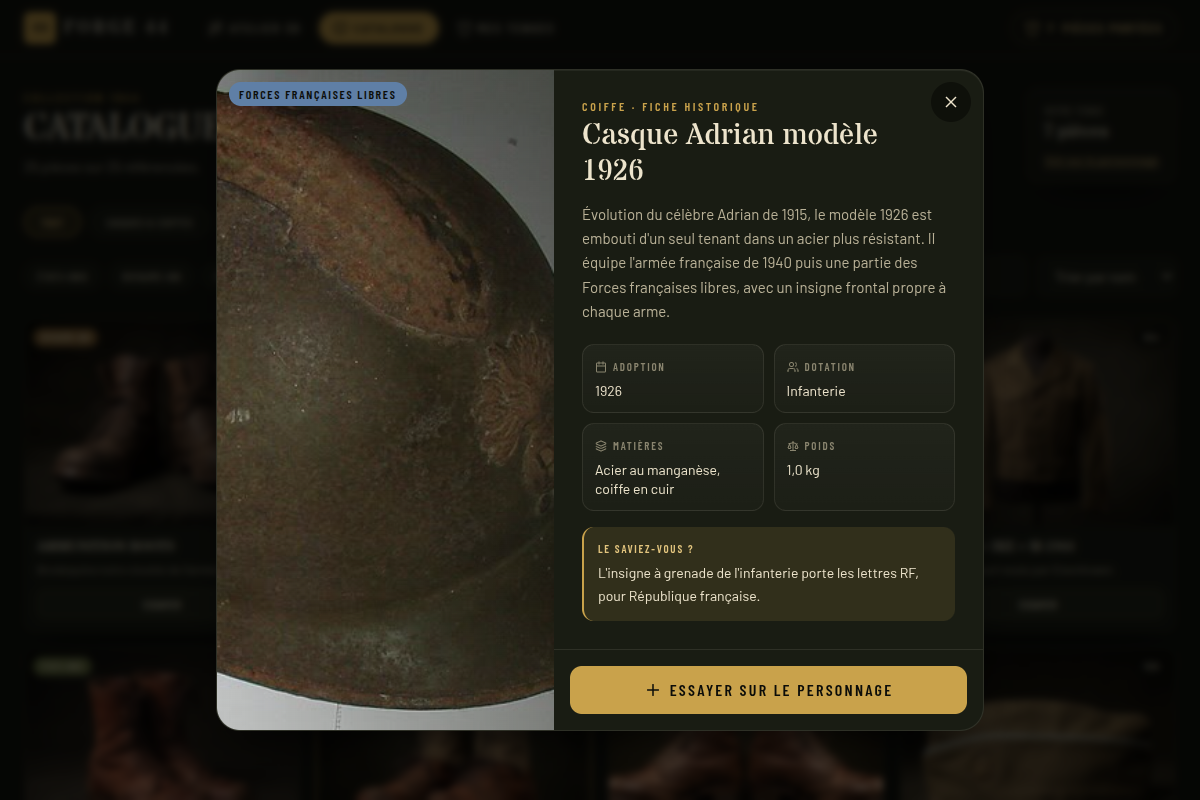Select the dotation value 'Infanterie'
This screenshot has width=1200, height=800.
coord(816,391)
